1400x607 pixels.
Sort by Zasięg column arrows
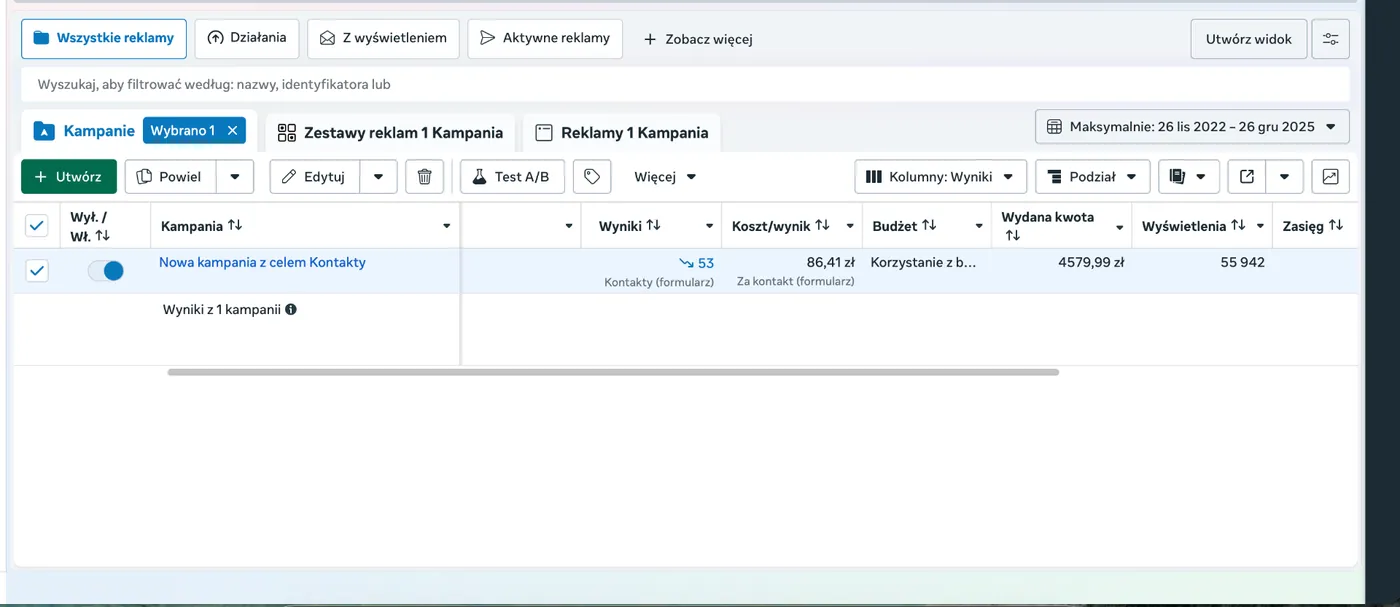pos(1336,225)
